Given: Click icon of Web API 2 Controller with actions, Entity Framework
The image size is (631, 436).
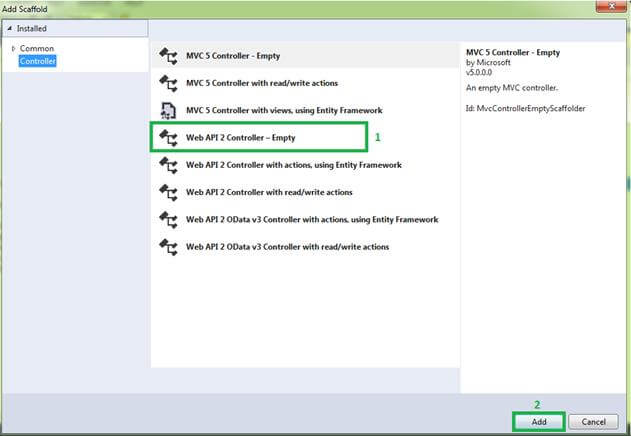Looking at the screenshot, I should [x=168, y=165].
